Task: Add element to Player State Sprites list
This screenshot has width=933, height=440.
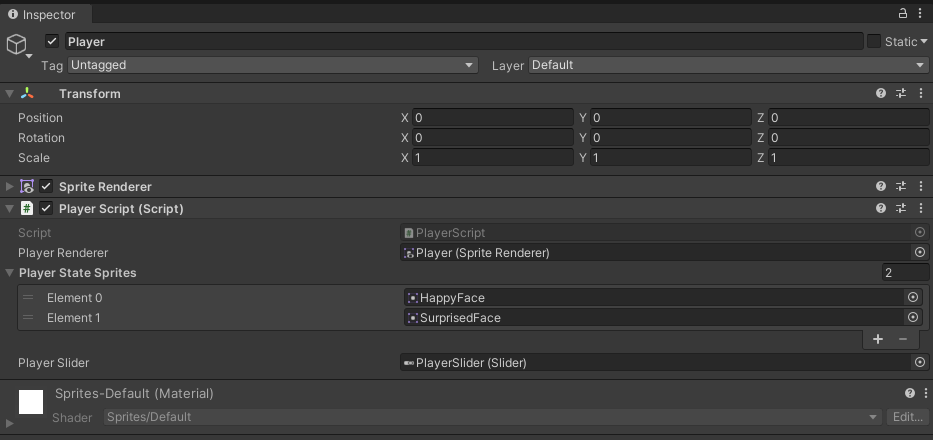Action: [x=878, y=339]
